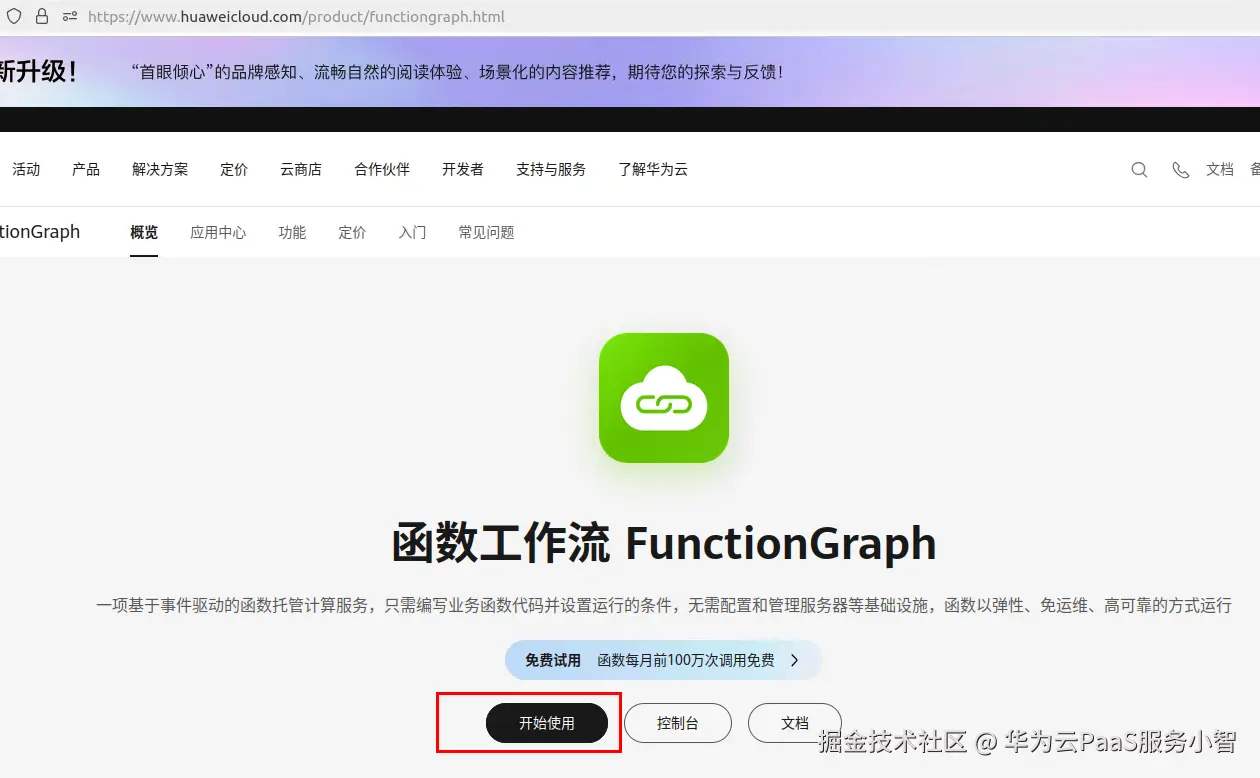The image size is (1260, 778).
Task: Open the 支持与服务 menu
Action: (551, 169)
